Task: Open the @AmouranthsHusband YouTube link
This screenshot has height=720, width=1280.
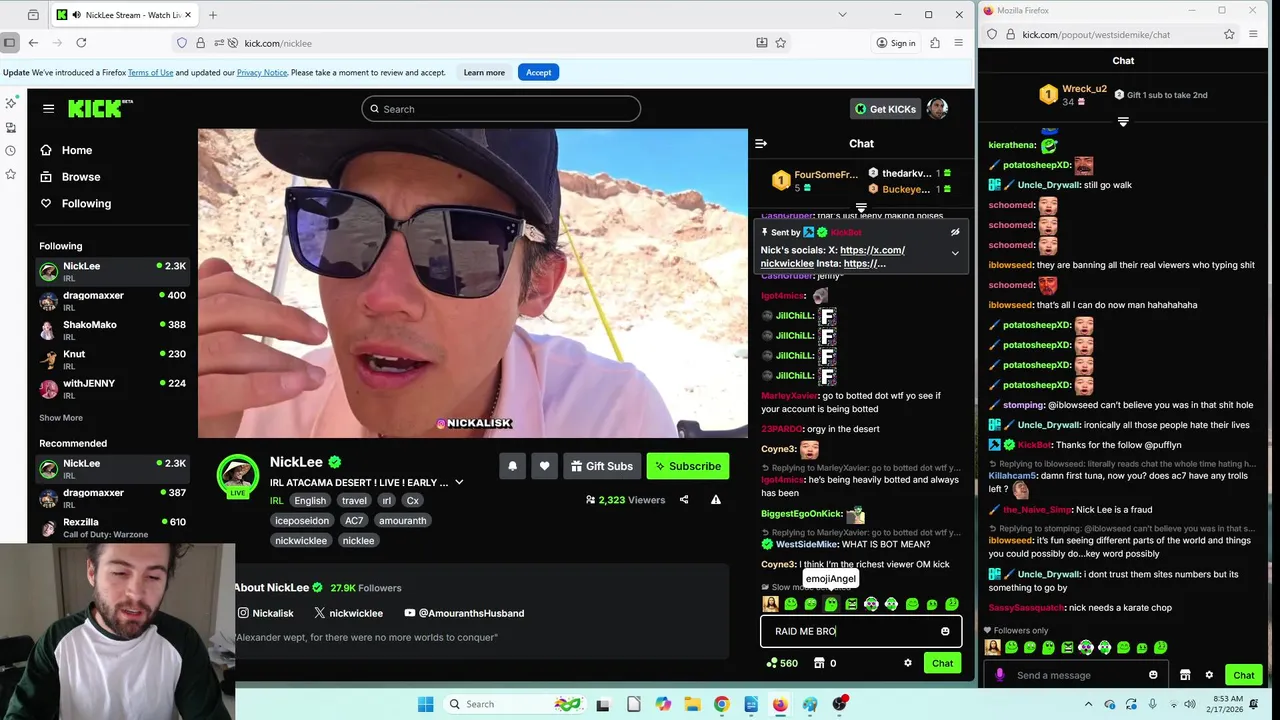Action: (x=464, y=613)
